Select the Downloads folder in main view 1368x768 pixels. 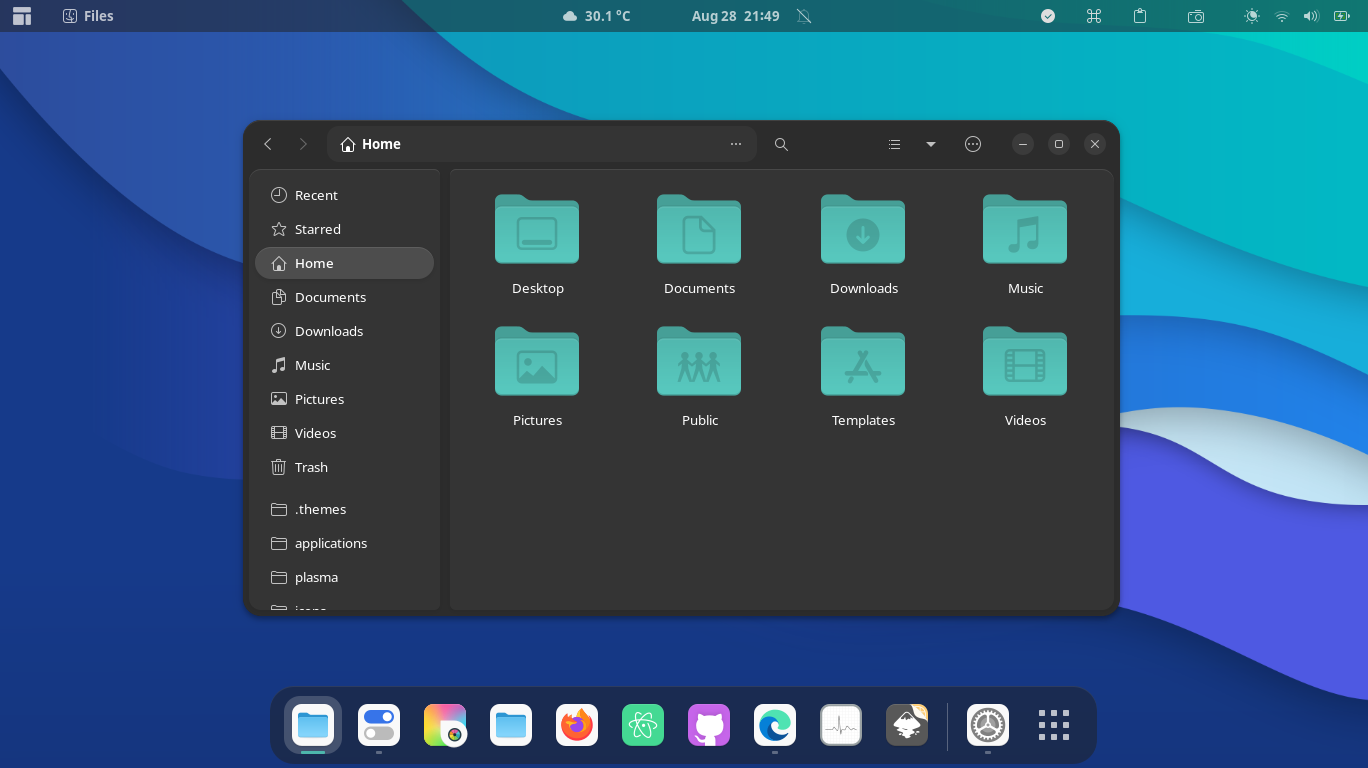click(x=863, y=229)
